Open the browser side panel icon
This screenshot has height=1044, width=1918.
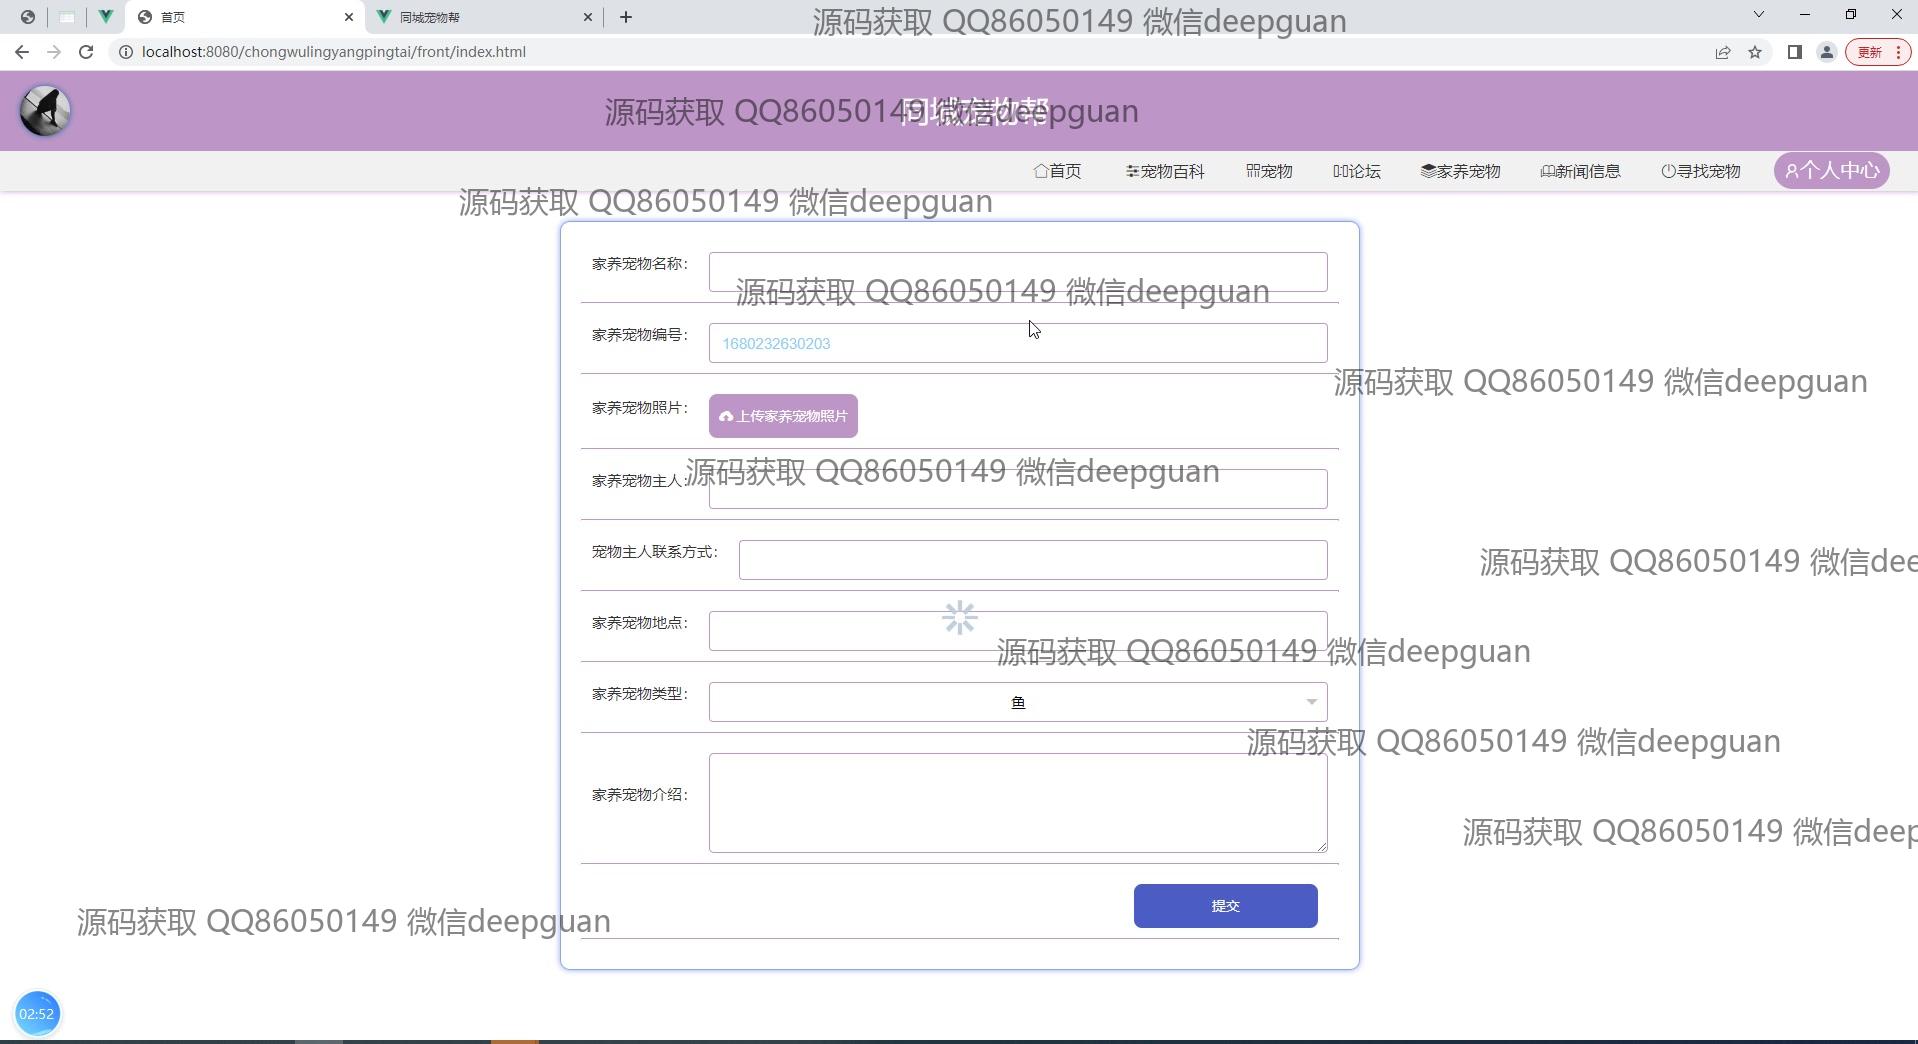(1794, 52)
